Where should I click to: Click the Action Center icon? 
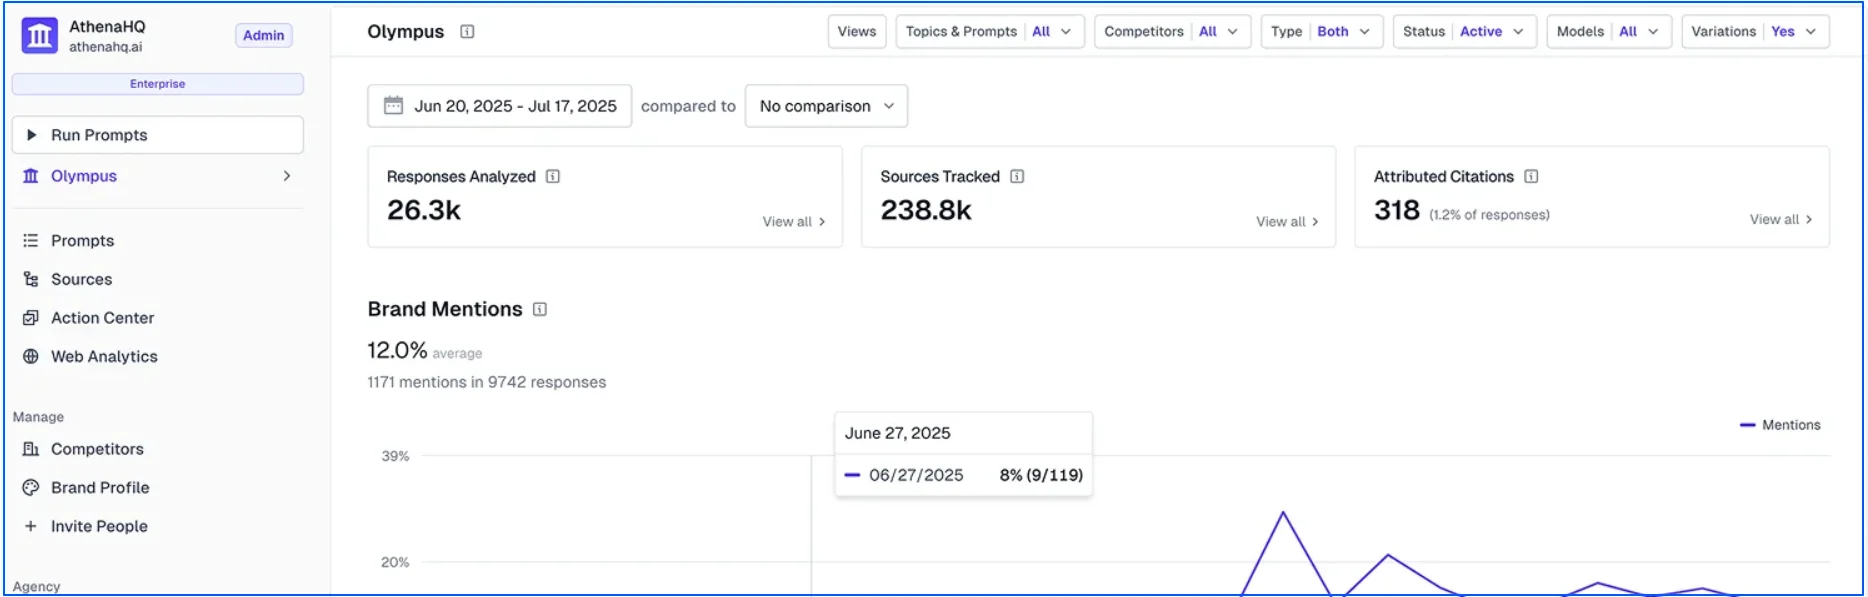31,318
